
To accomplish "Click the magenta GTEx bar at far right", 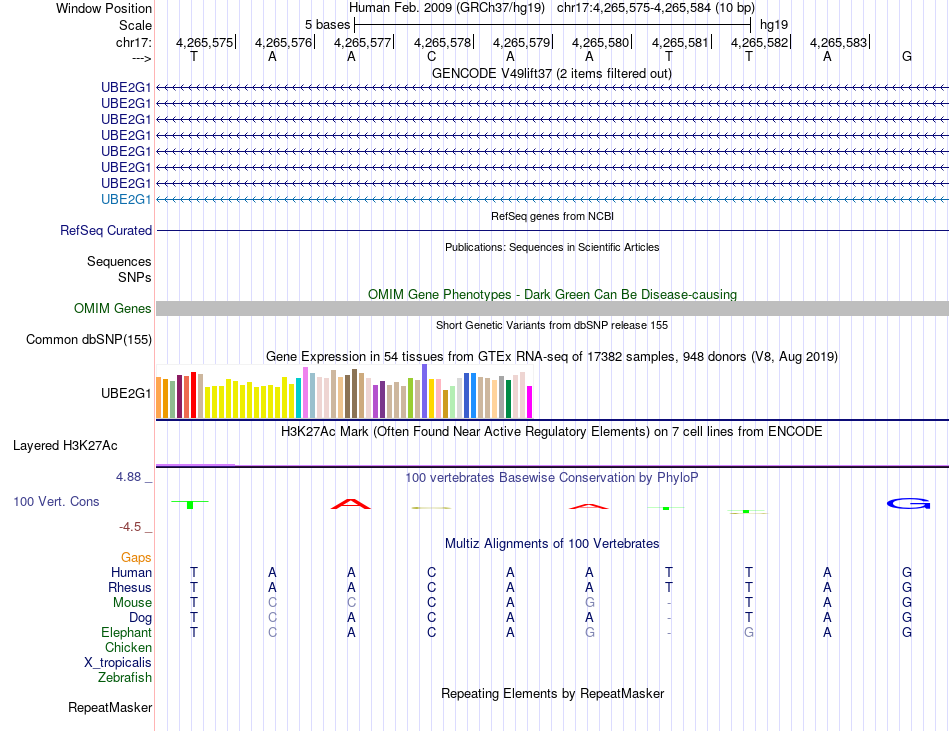I will (x=530, y=402).
